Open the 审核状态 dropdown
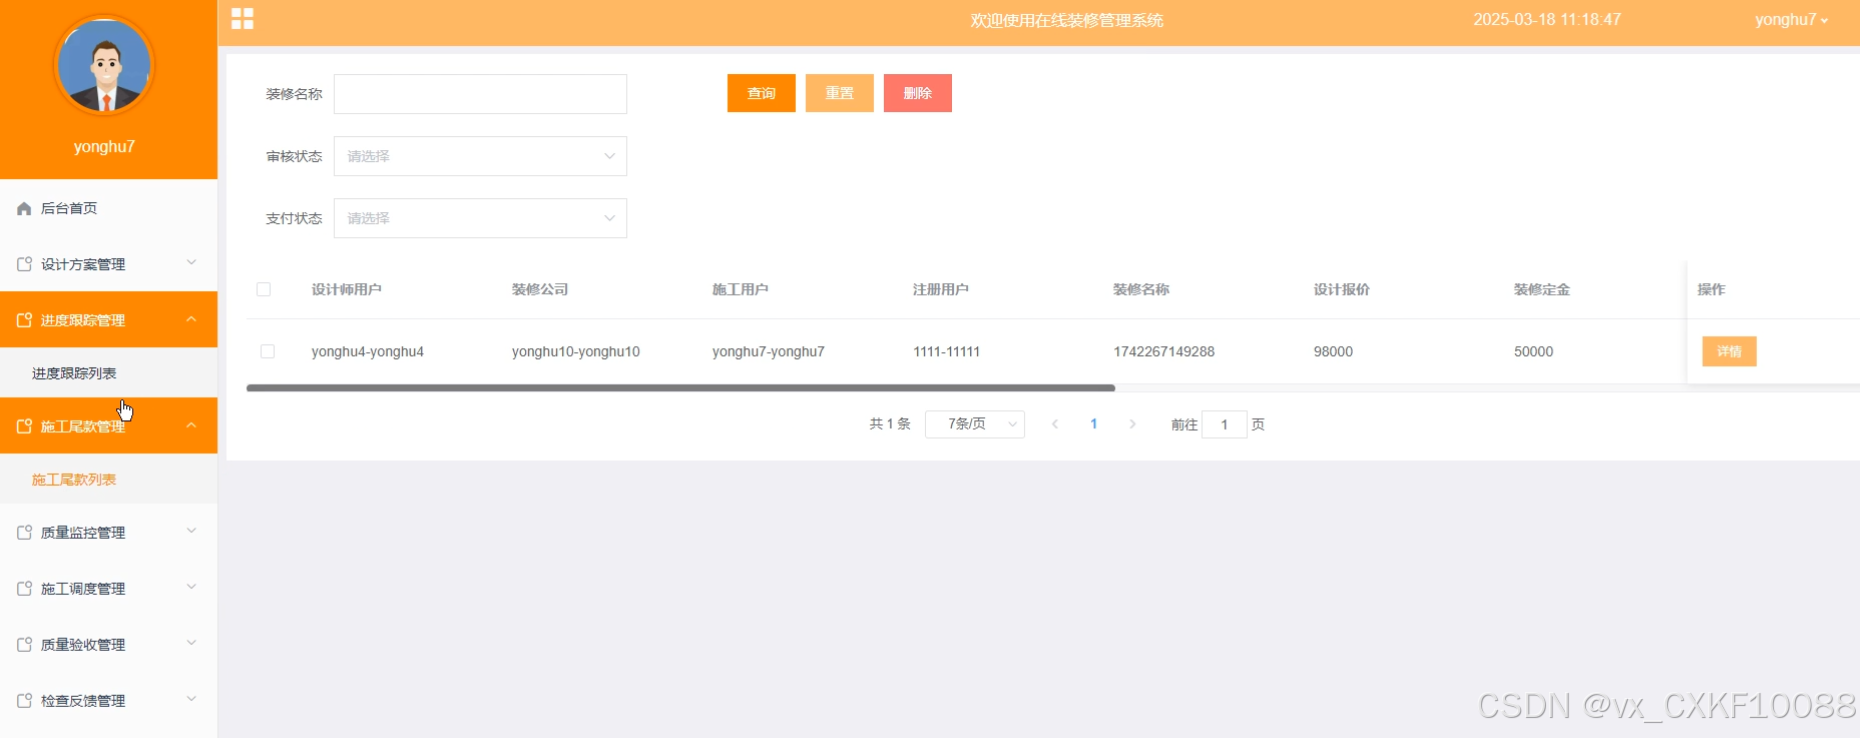 pyautogui.click(x=480, y=156)
